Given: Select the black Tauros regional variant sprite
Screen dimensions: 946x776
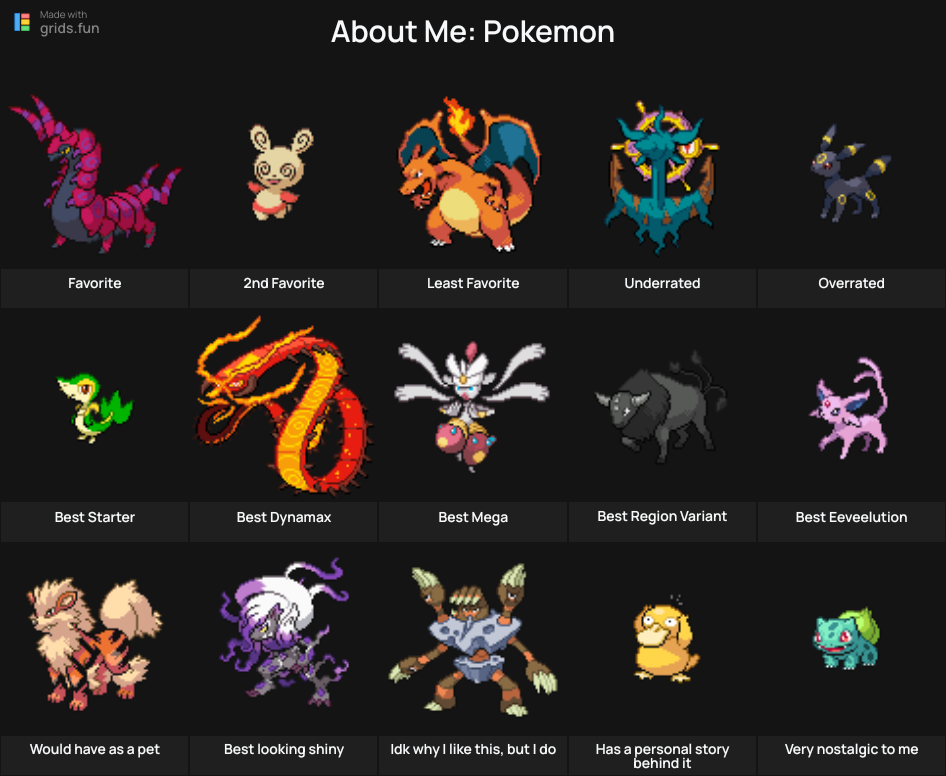Looking at the screenshot, I should tap(661, 408).
